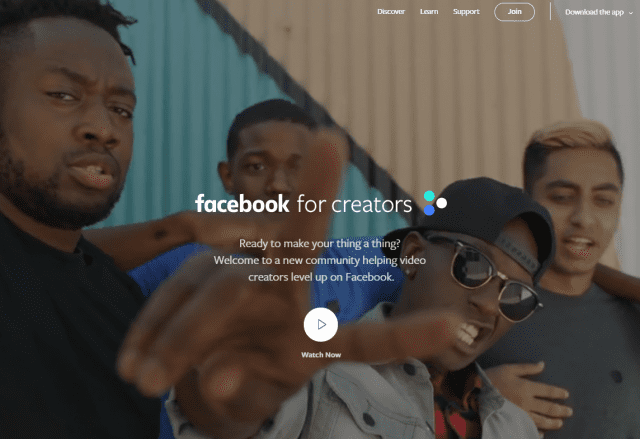640x439 pixels.
Task: Click the three-dot Creators logo icon
Action: (x=435, y=203)
